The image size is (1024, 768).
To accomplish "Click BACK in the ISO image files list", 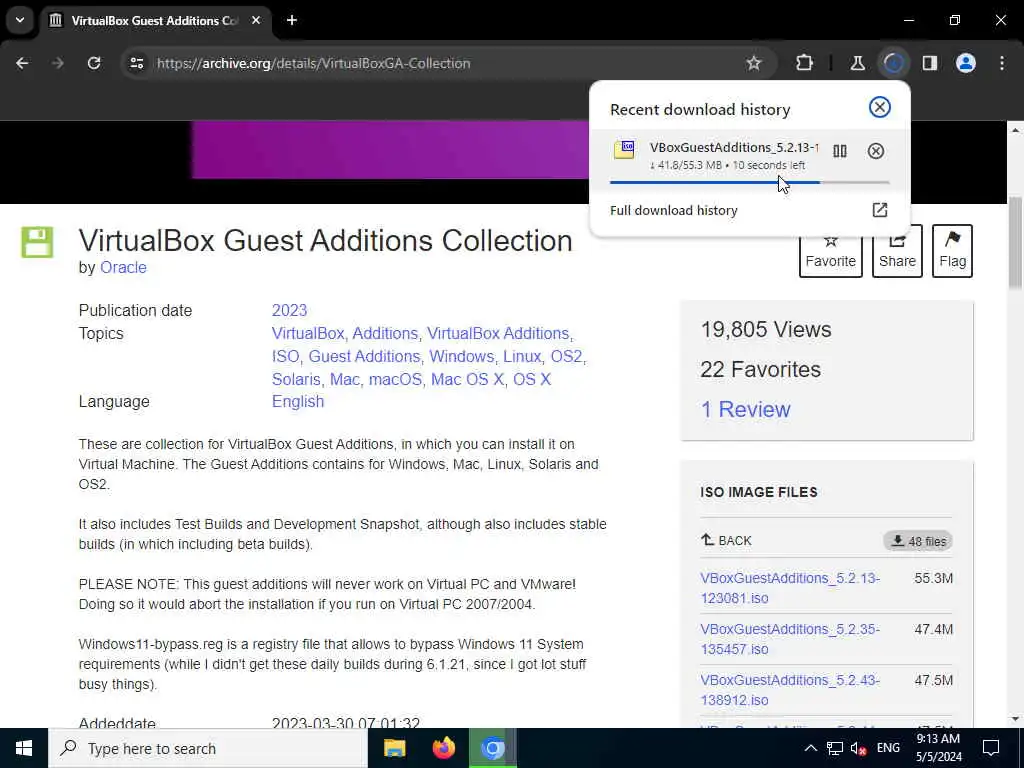I will (726, 541).
